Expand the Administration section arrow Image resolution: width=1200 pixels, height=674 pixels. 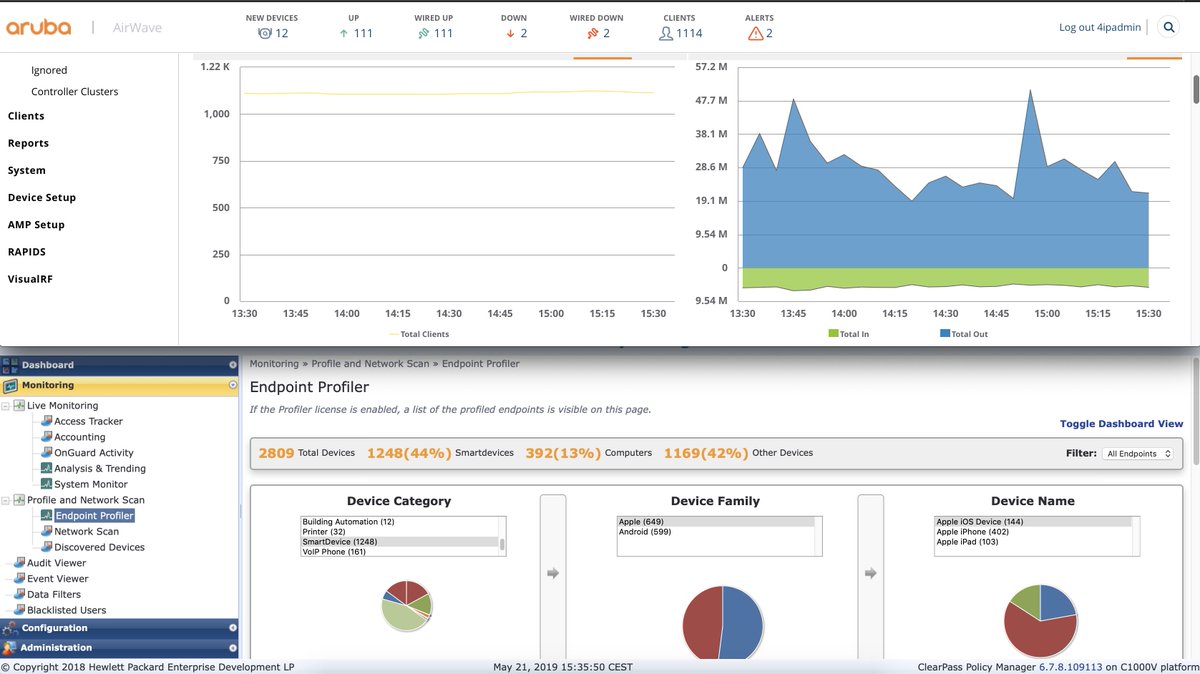(x=232, y=647)
